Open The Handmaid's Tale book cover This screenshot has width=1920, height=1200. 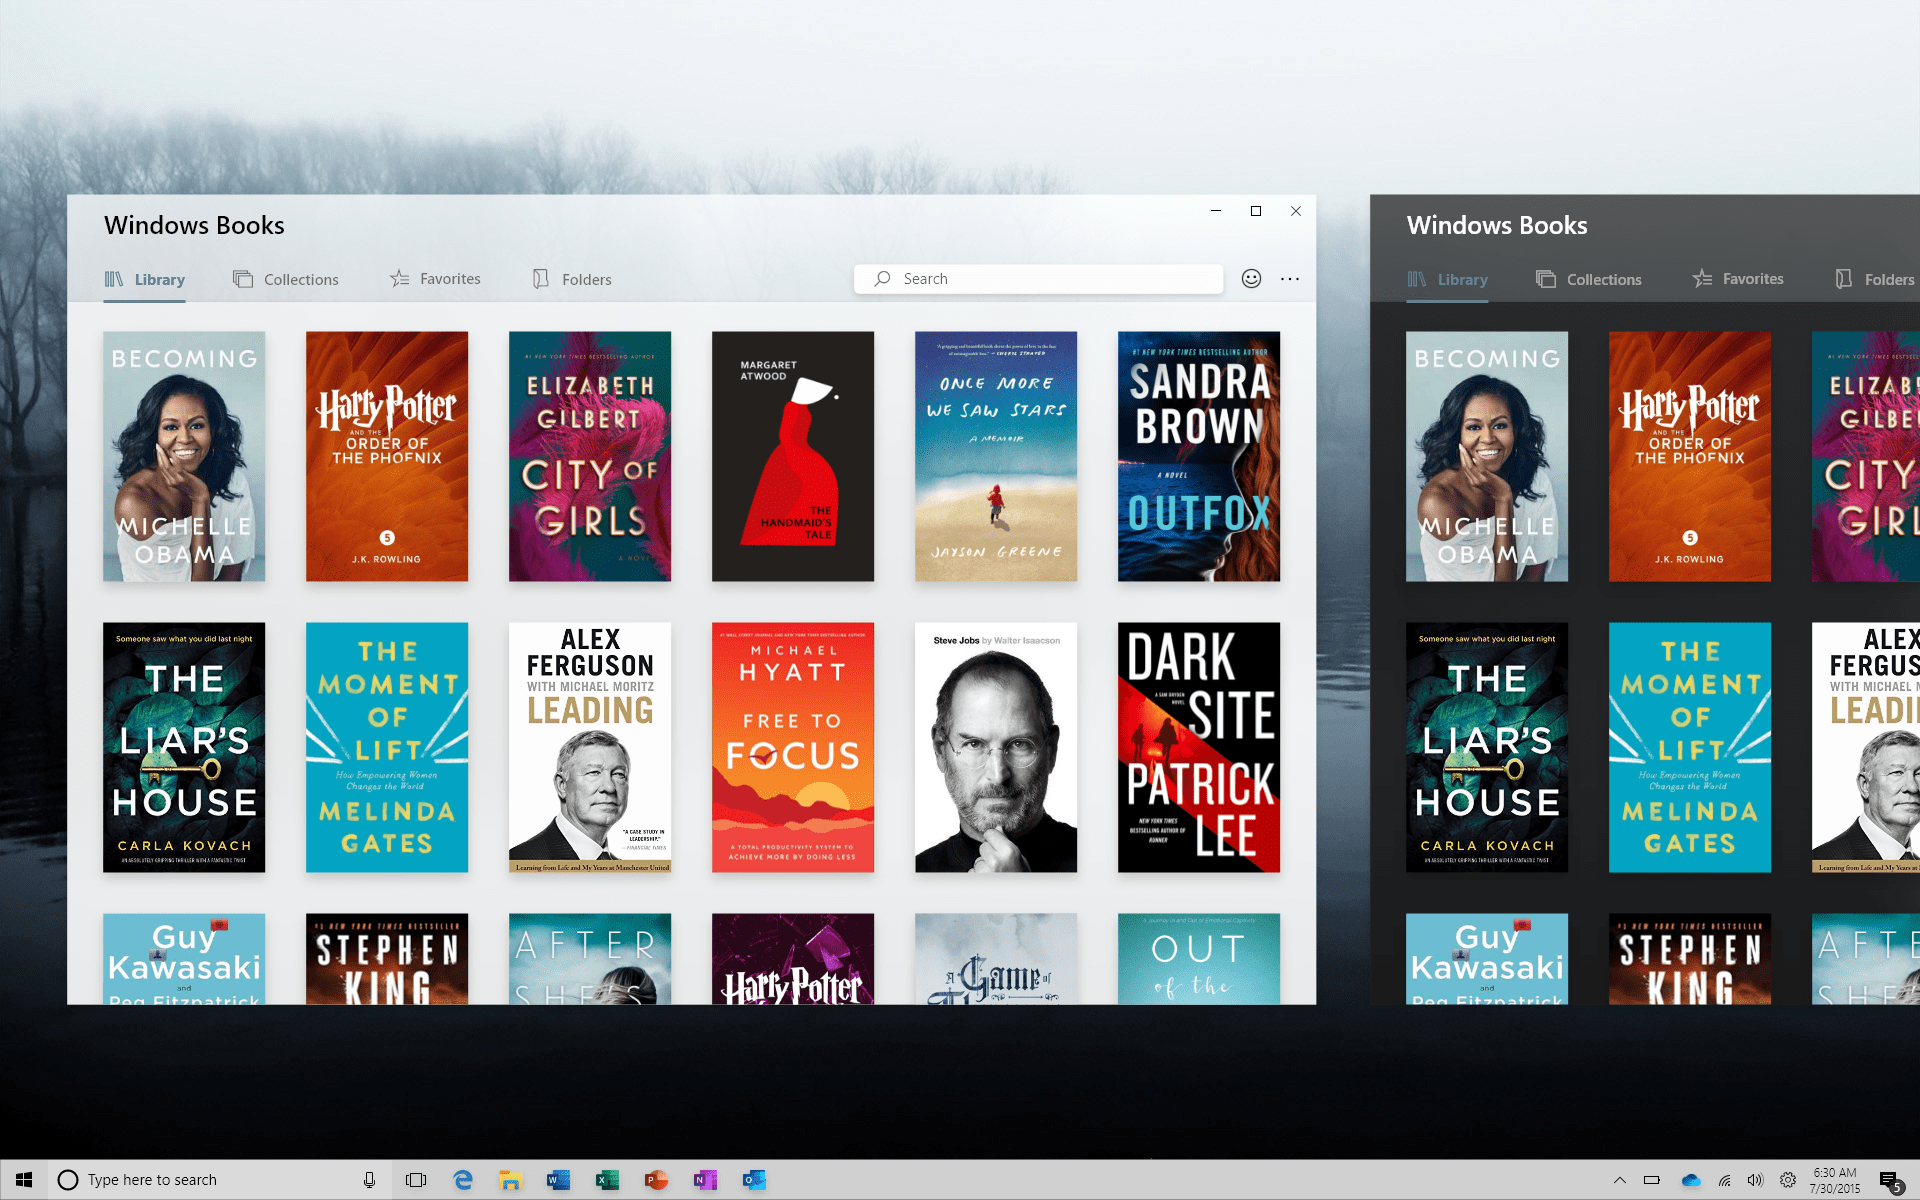click(793, 456)
